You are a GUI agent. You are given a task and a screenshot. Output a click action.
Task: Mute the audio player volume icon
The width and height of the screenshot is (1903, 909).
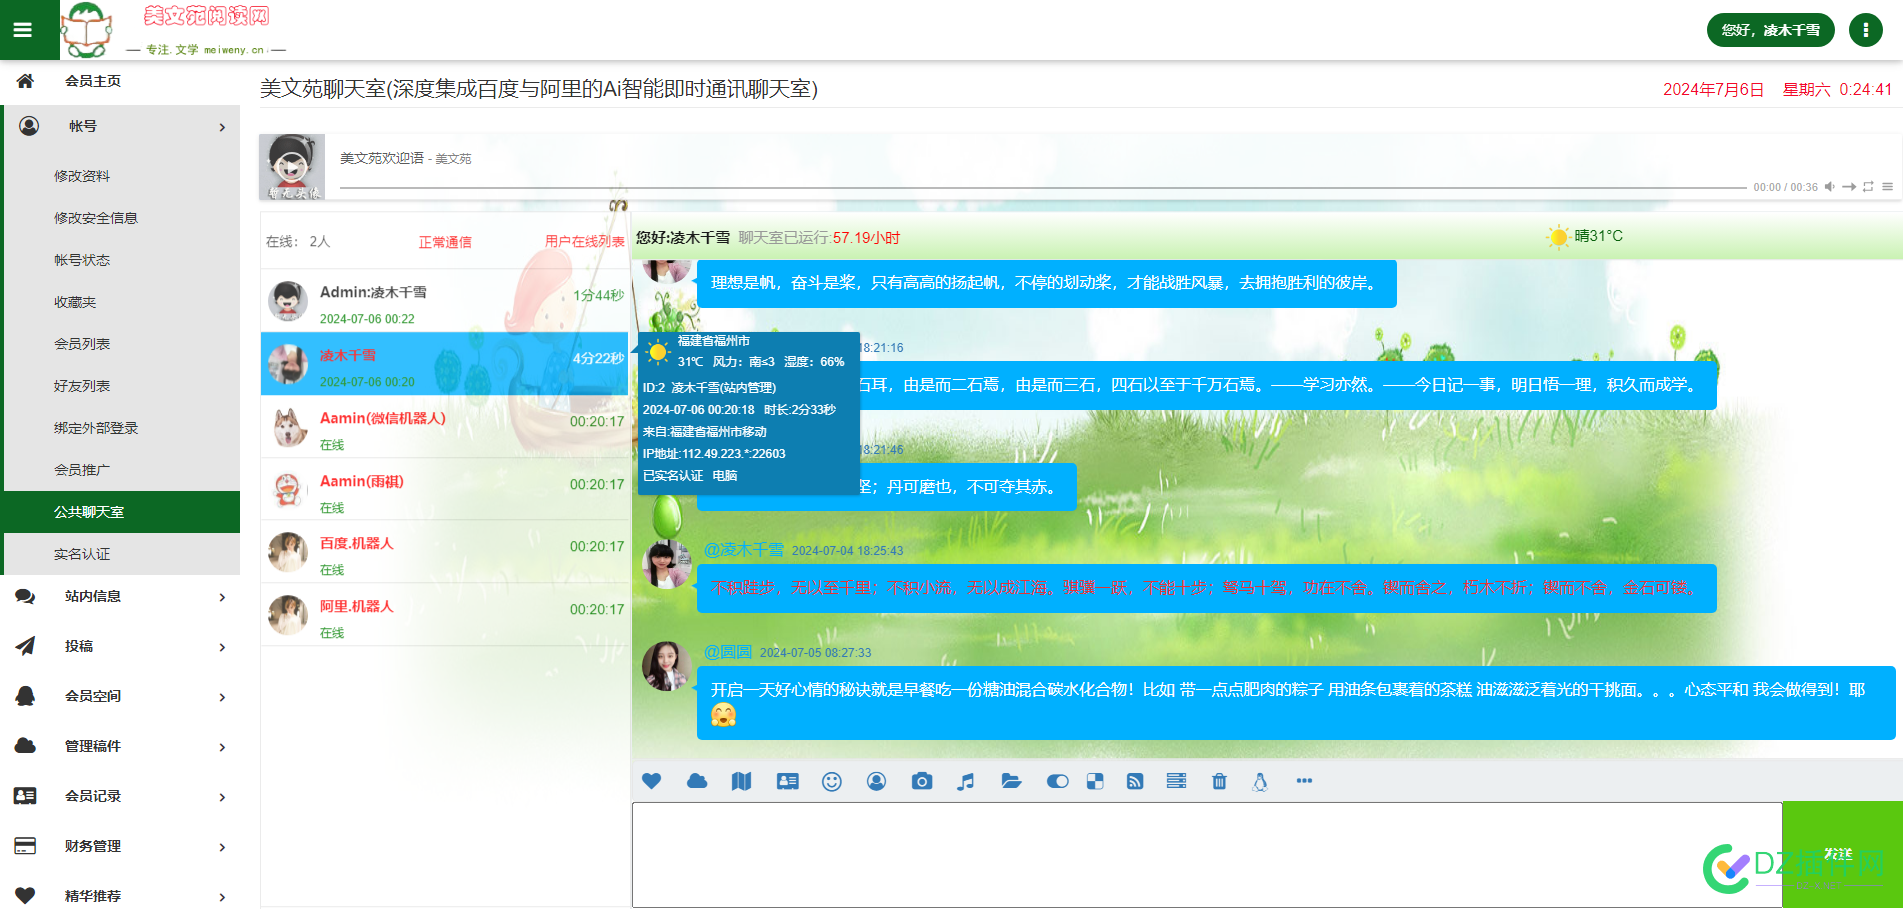(x=1829, y=187)
